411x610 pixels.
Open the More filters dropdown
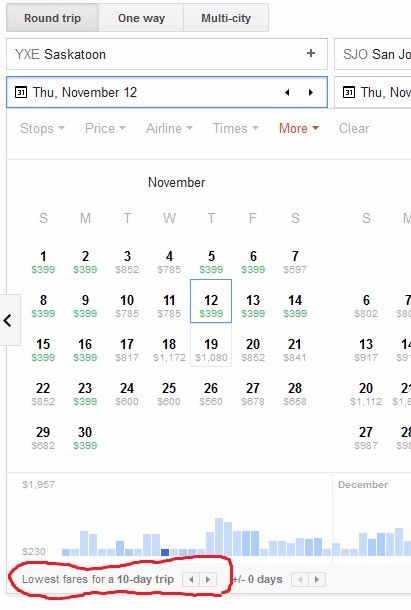pos(299,128)
